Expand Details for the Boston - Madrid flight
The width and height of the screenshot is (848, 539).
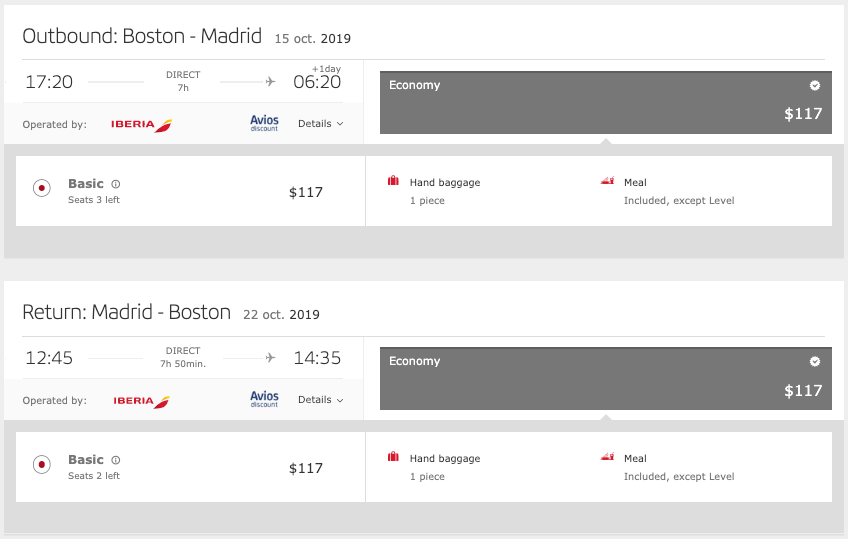320,124
